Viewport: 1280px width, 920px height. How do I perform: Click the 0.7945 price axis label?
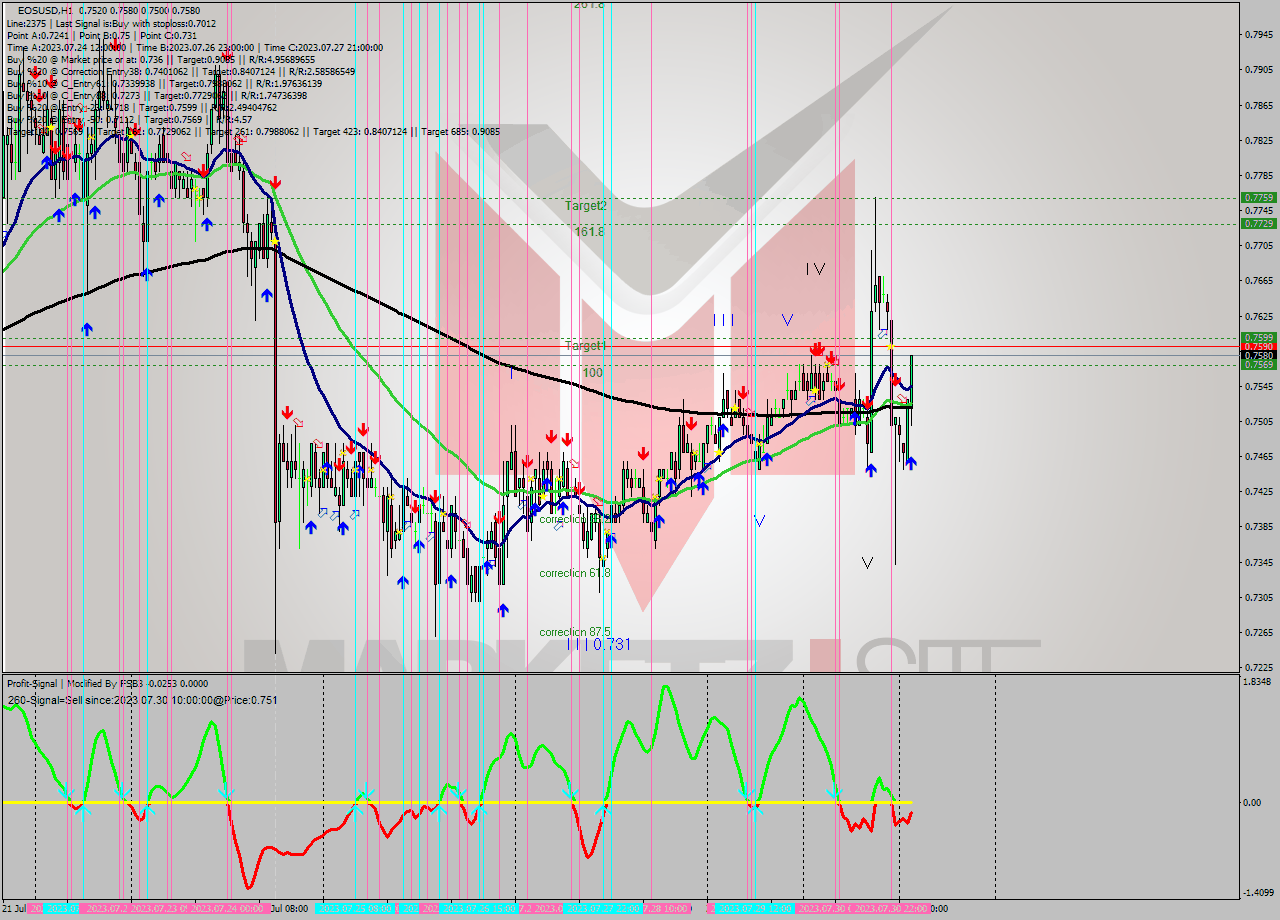pyautogui.click(x=1258, y=35)
